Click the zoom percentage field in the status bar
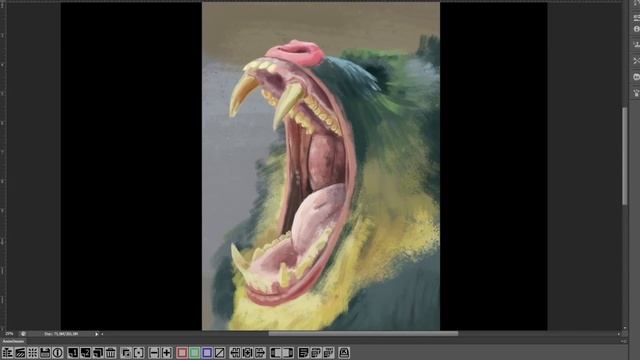The height and width of the screenshot is (360, 640). click(9, 334)
